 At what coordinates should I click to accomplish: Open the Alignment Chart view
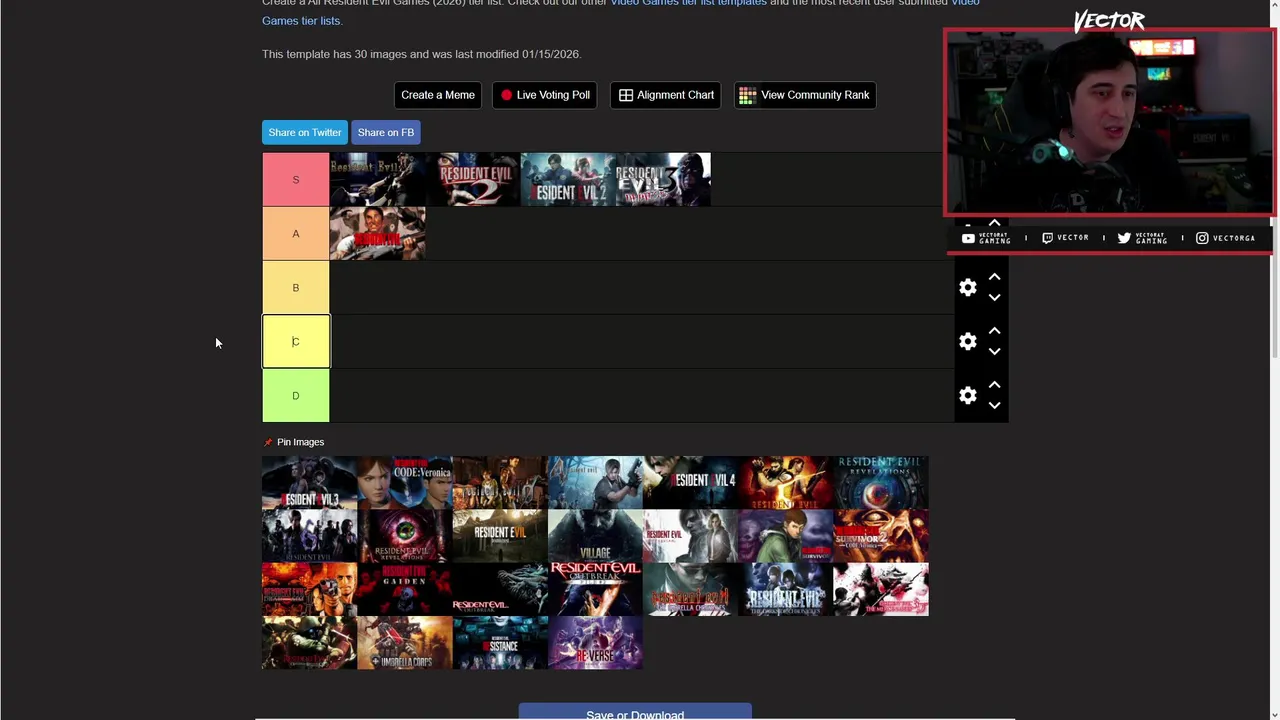[666, 95]
